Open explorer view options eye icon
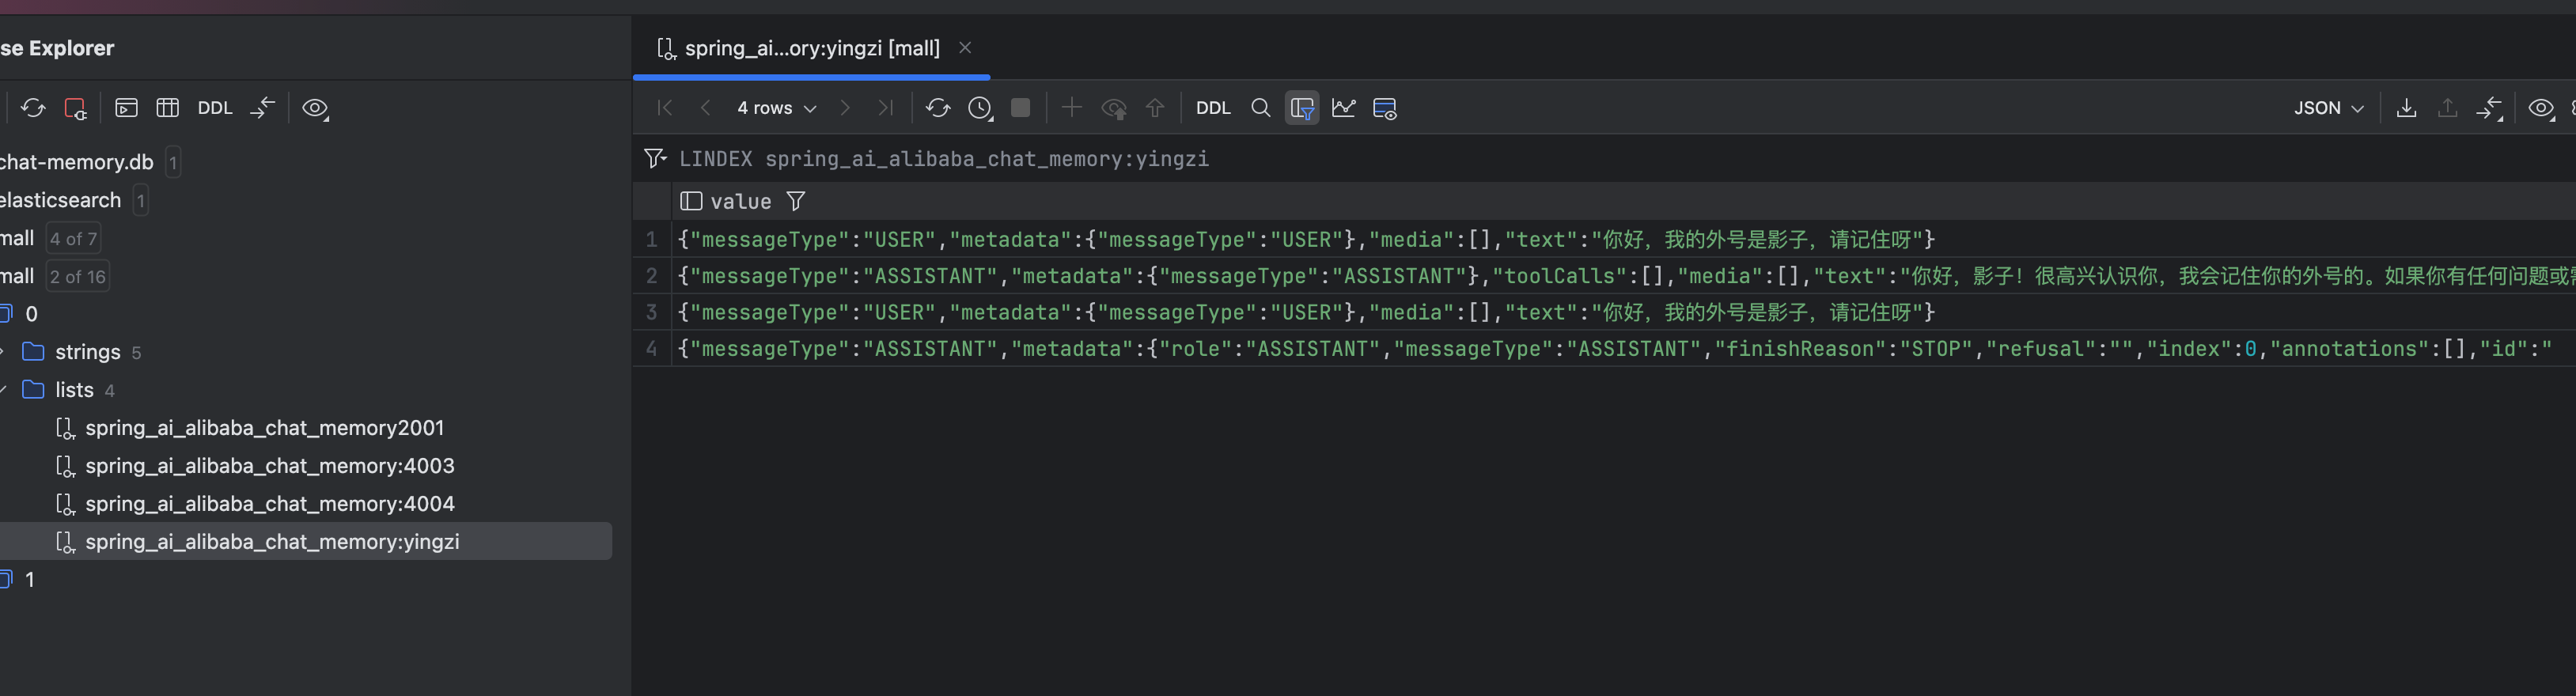Screen dimensions: 2576x696 click(x=315, y=108)
